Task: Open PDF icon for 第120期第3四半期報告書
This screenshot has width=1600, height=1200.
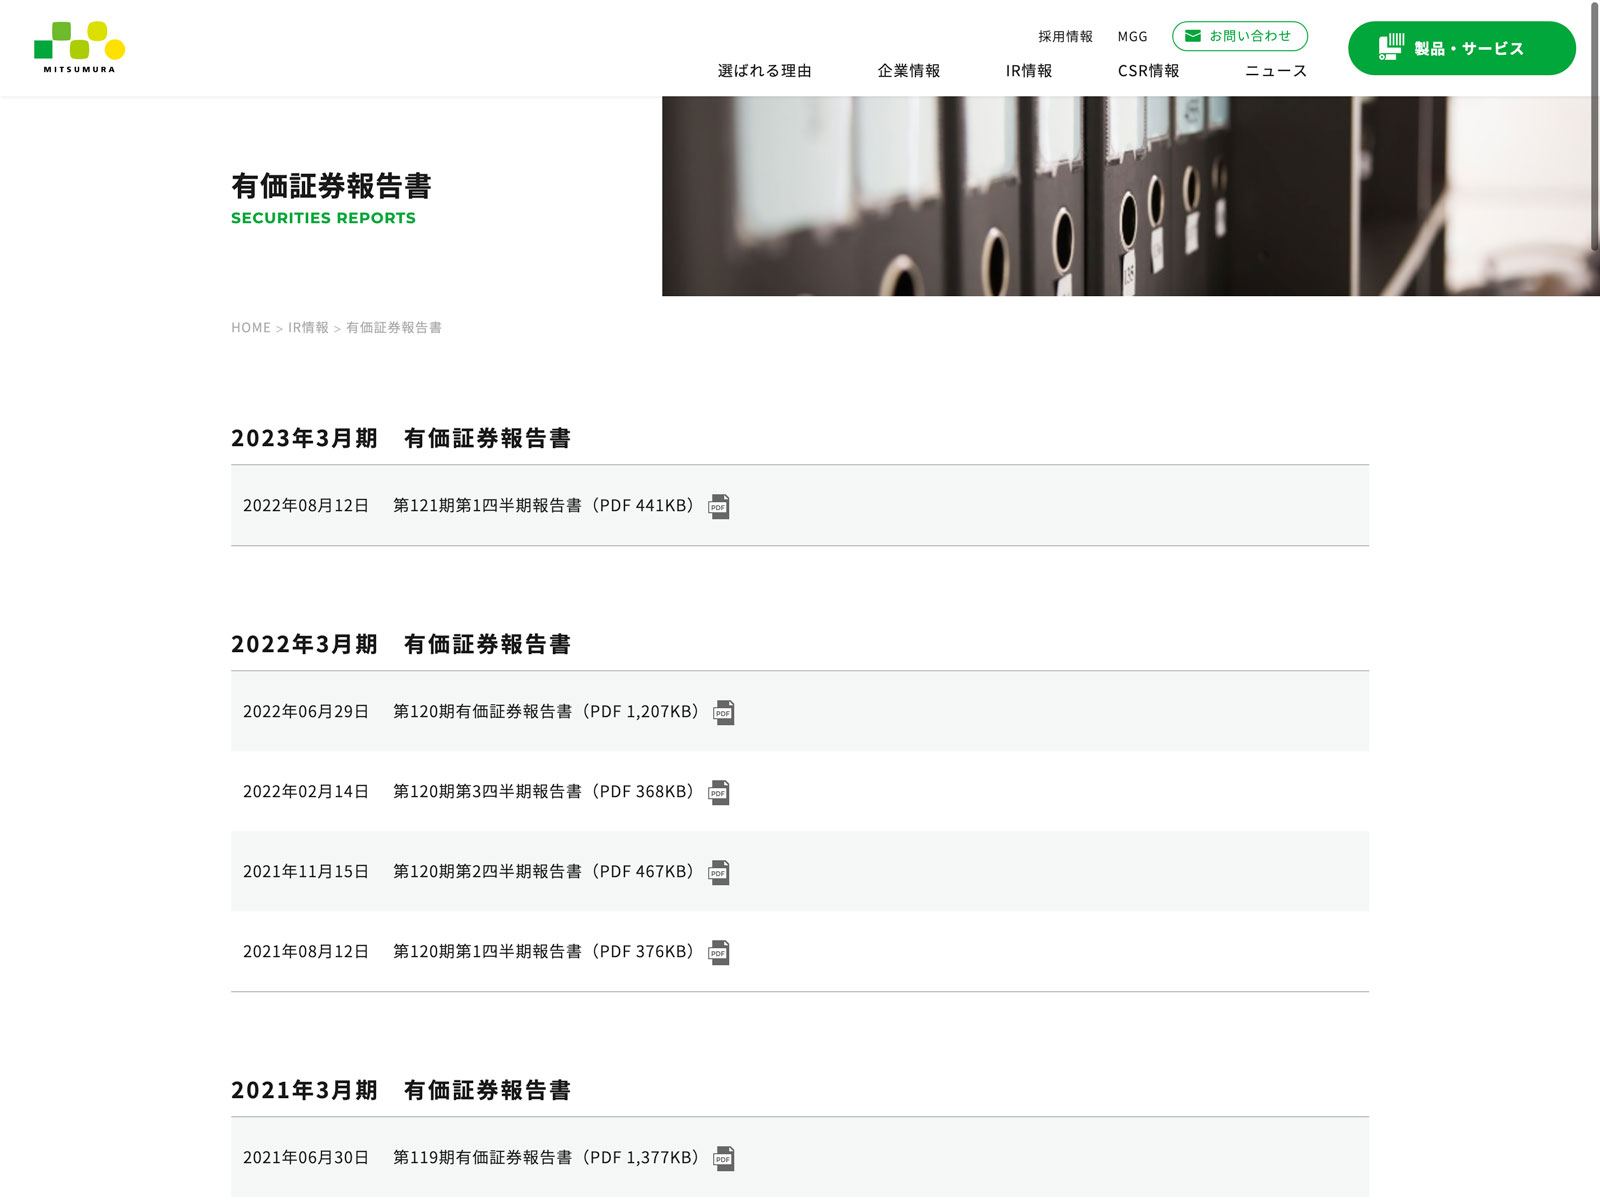Action: pos(718,793)
